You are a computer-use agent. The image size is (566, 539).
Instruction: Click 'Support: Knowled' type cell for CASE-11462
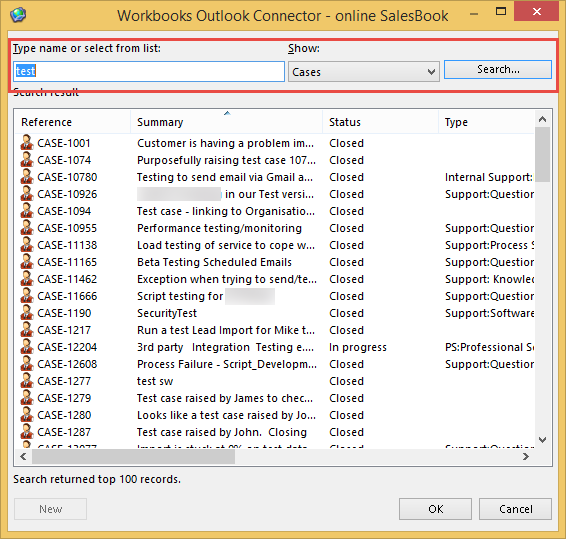[489, 279]
